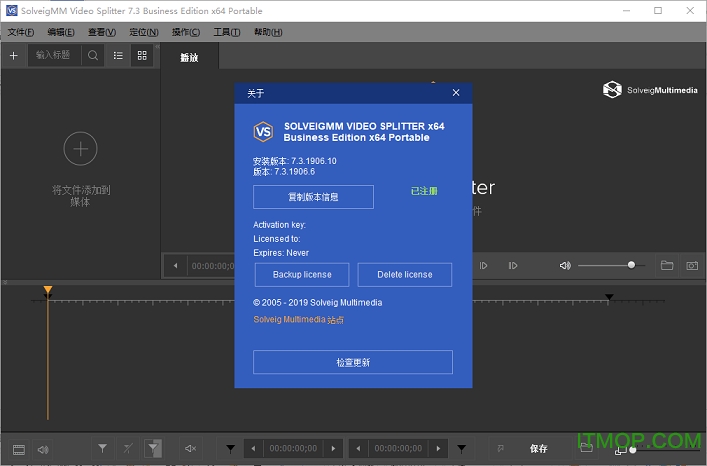This screenshot has height=466, width=707.
Task: Click the add marker icon
Action: (x=103, y=448)
